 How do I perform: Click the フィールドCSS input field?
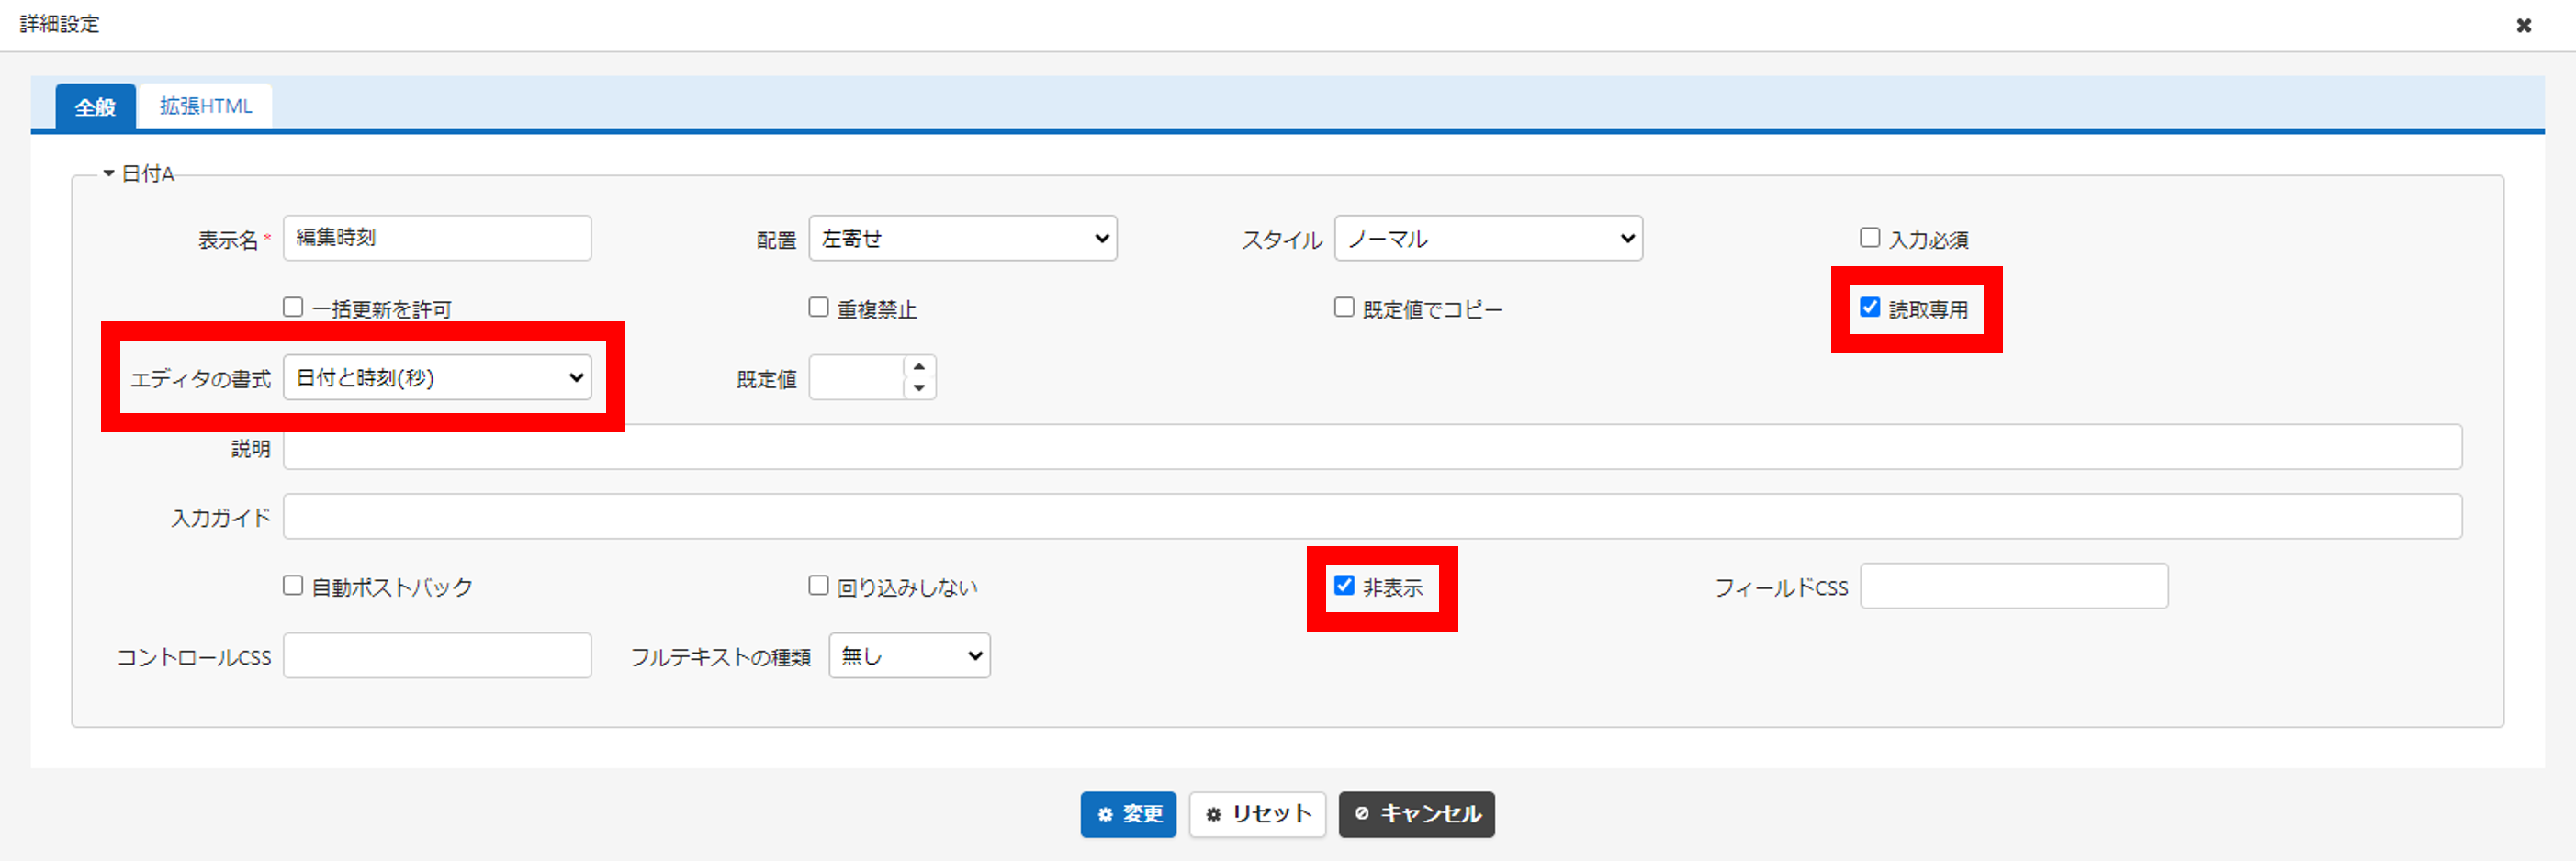[2014, 586]
